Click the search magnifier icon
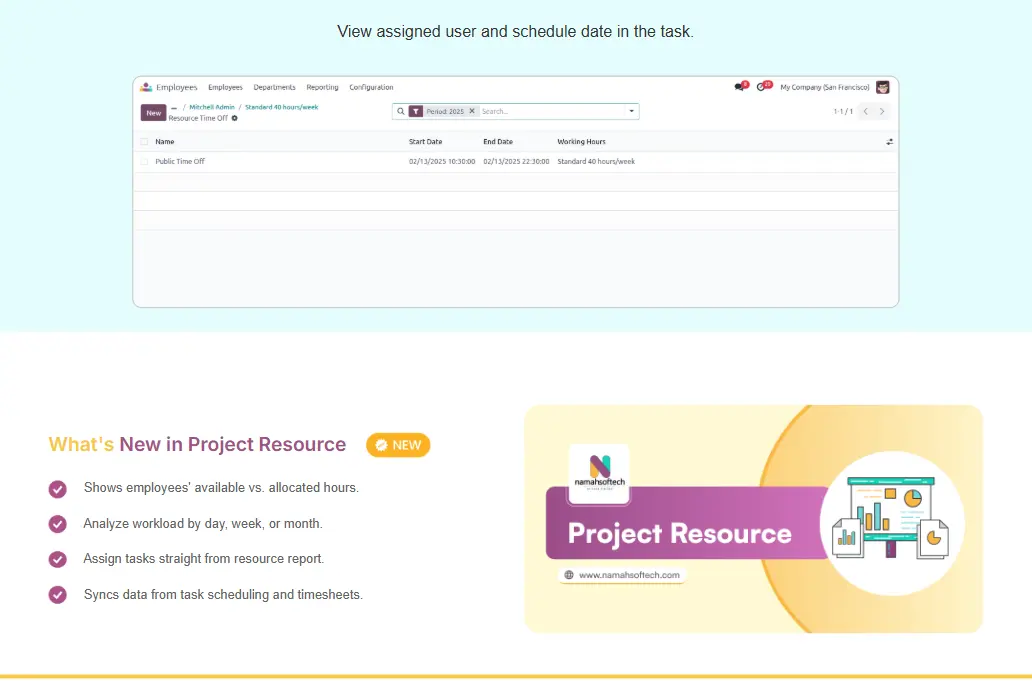 [401, 112]
